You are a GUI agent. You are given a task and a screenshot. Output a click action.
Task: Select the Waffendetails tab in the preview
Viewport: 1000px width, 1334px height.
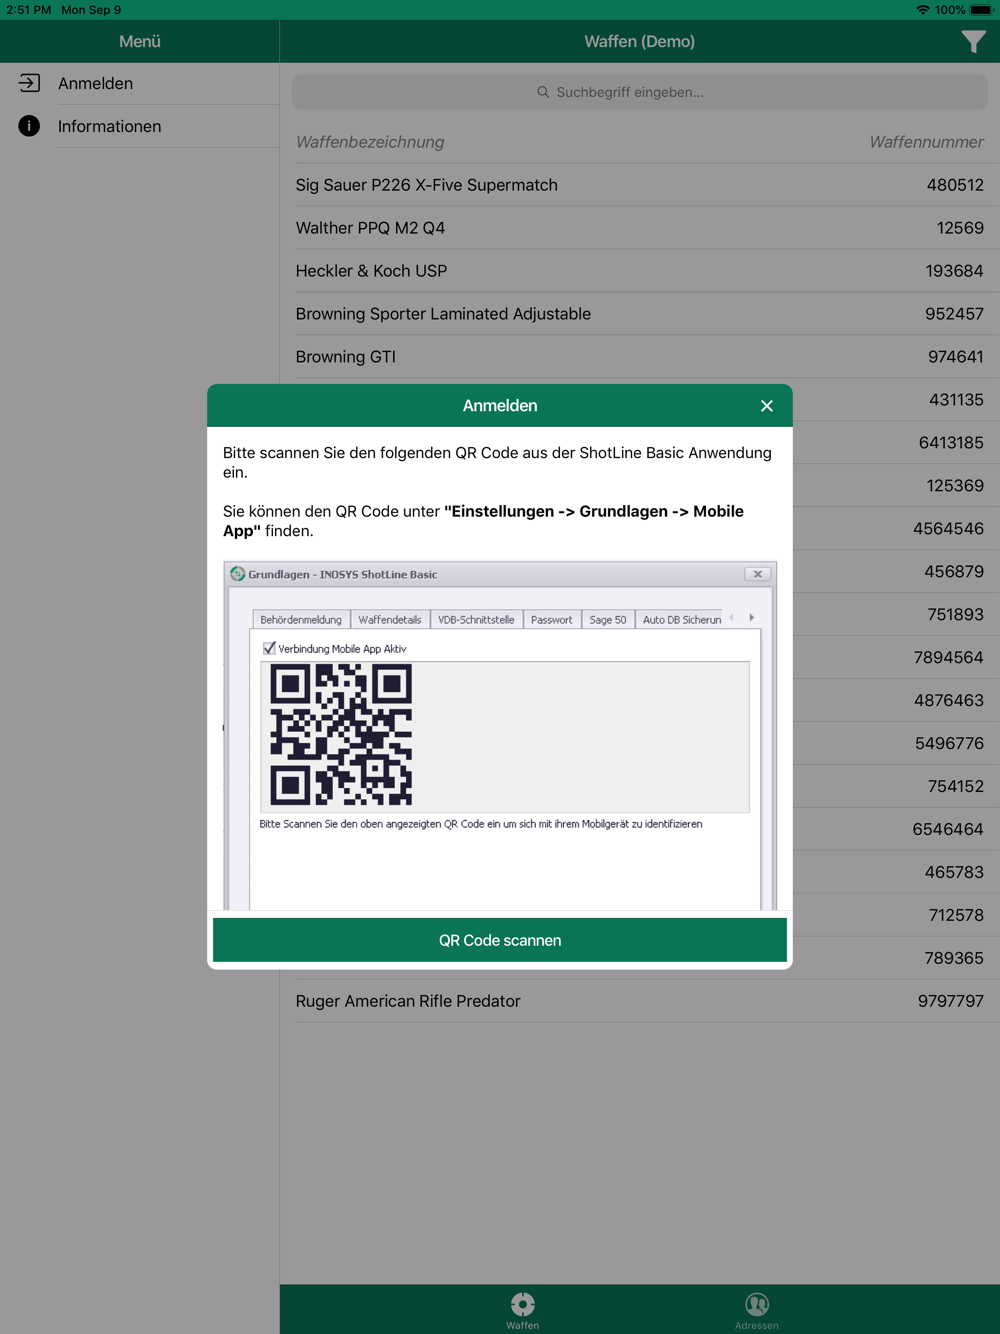click(x=390, y=620)
